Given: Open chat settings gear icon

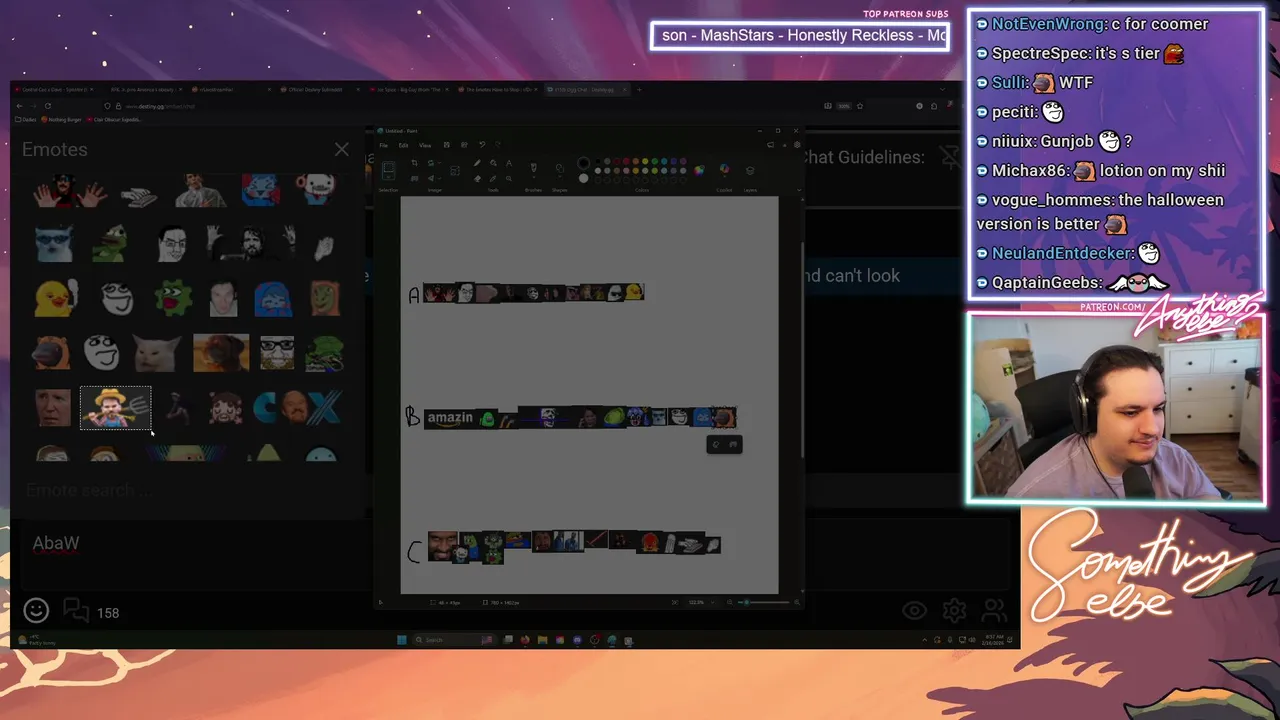Looking at the screenshot, I should 954,610.
